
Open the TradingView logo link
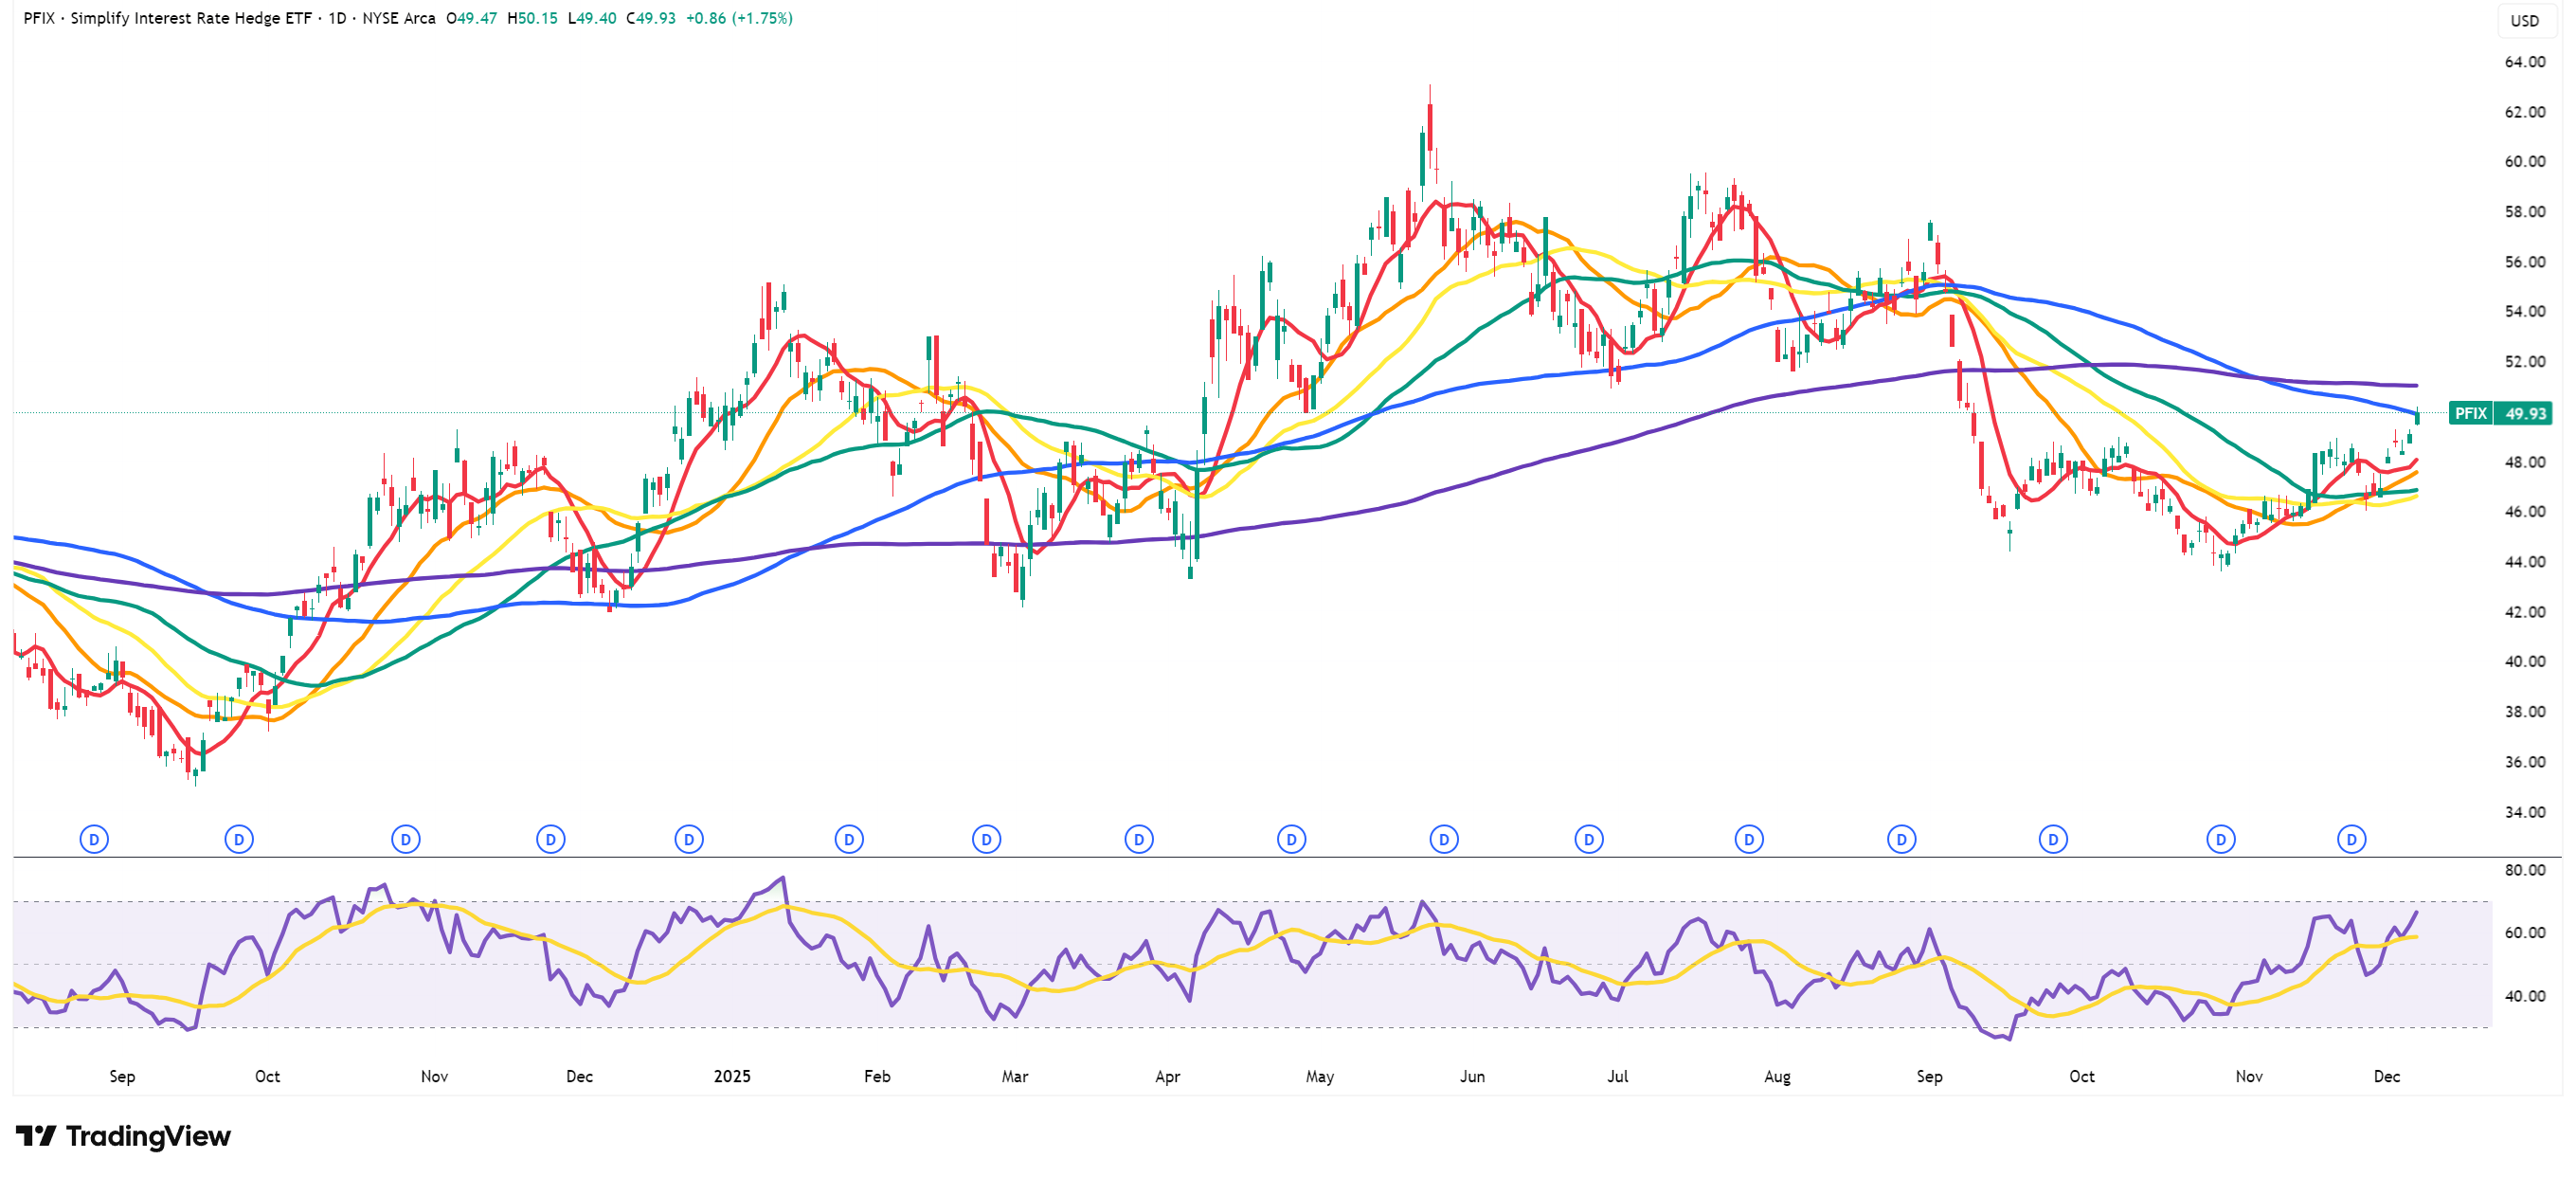(x=123, y=1136)
